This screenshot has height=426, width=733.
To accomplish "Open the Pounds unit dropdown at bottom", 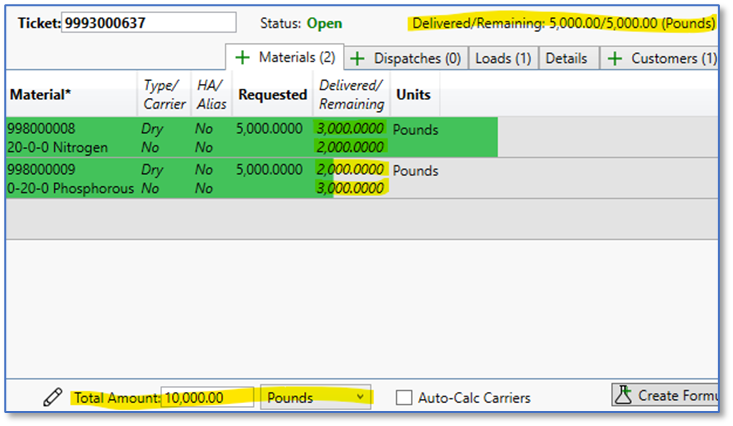I will [315, 397].
